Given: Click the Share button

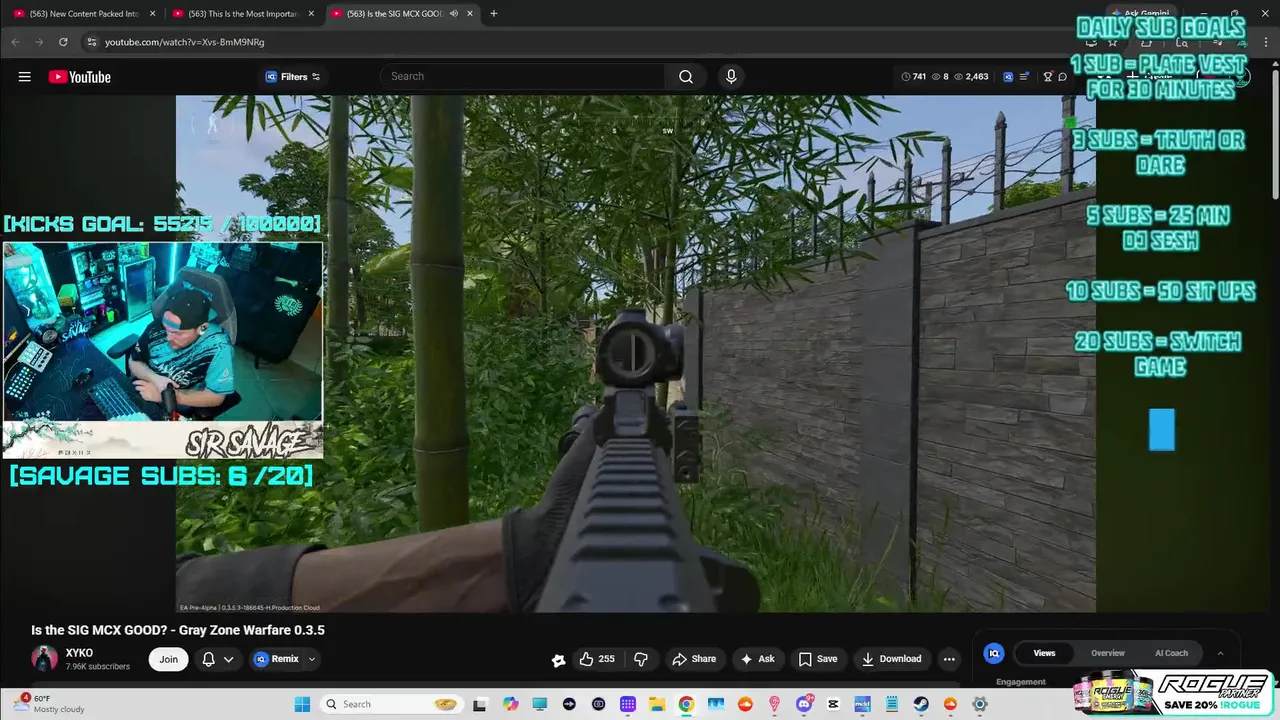Looking at the screenshot, I should (x=694, y=659).
